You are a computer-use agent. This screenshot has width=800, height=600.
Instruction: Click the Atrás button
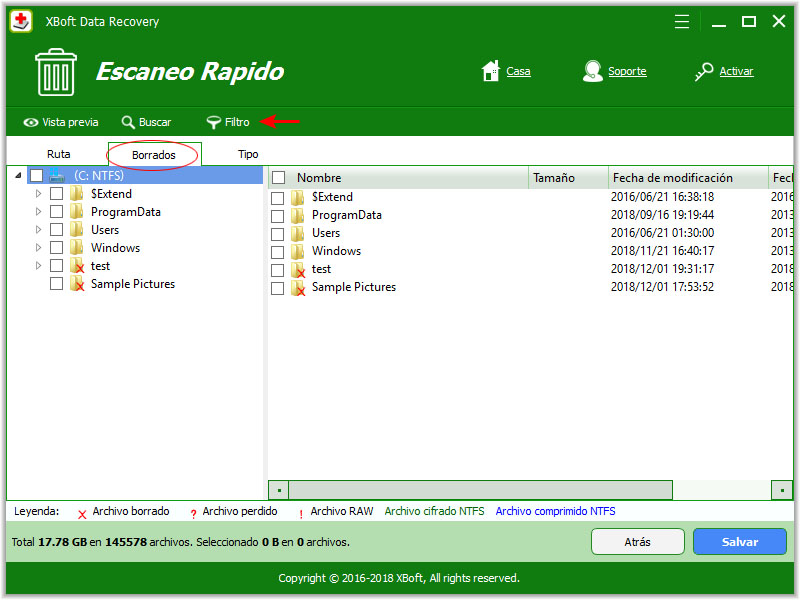point(638,542)
